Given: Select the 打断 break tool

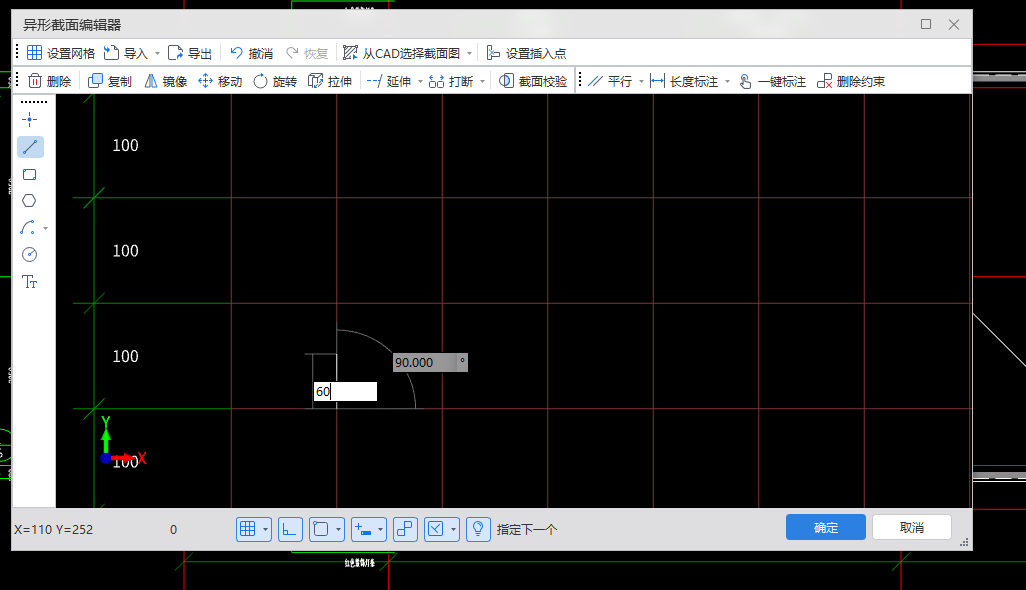Looking at the screenshot, I should [451, 81].
